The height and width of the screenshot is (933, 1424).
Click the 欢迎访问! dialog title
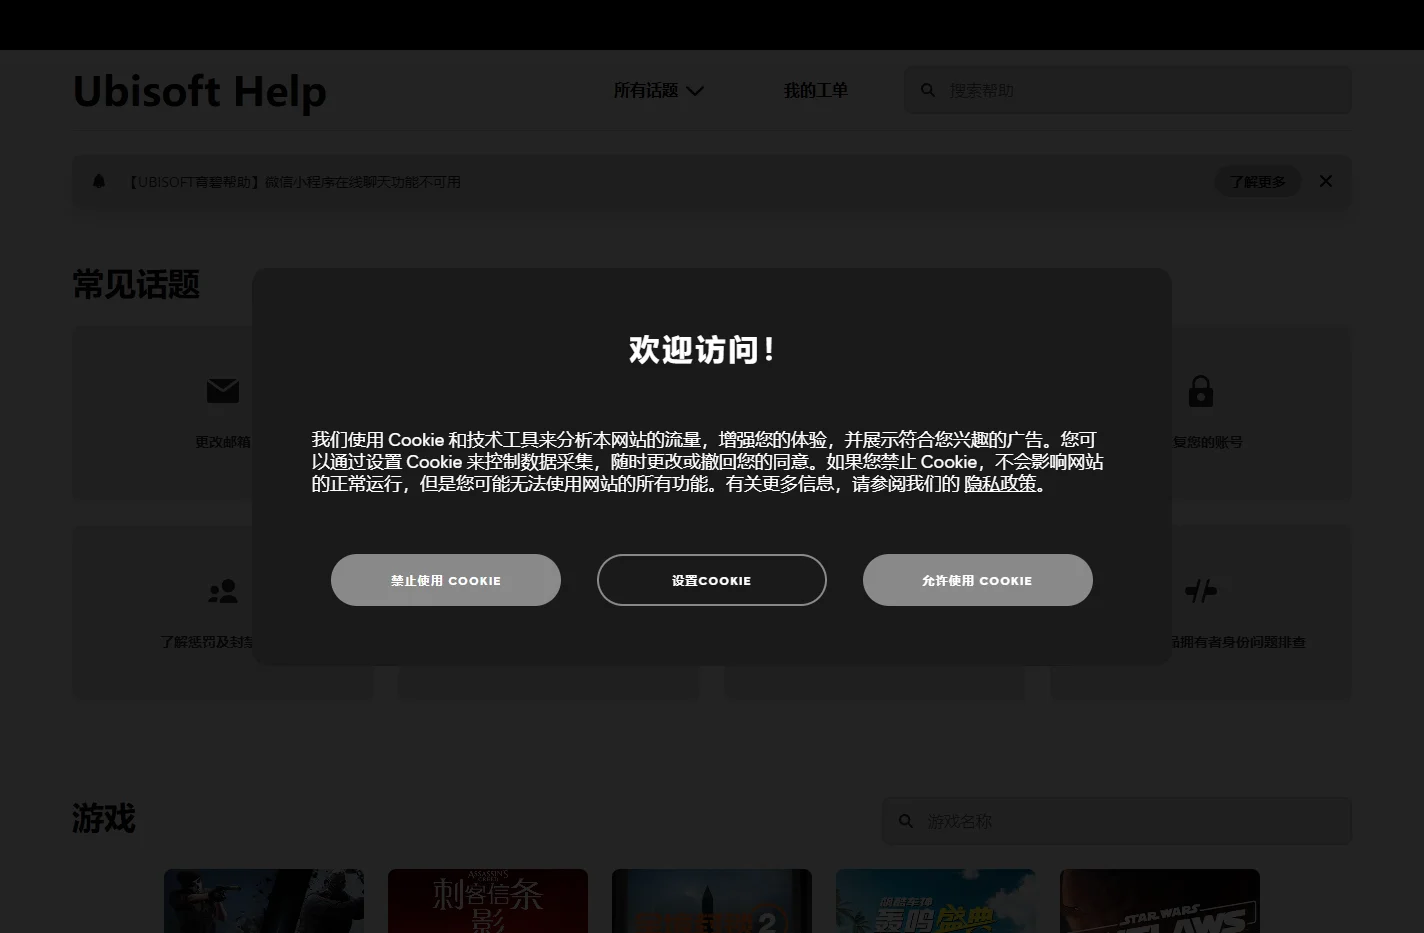click(x=702, y=350)
